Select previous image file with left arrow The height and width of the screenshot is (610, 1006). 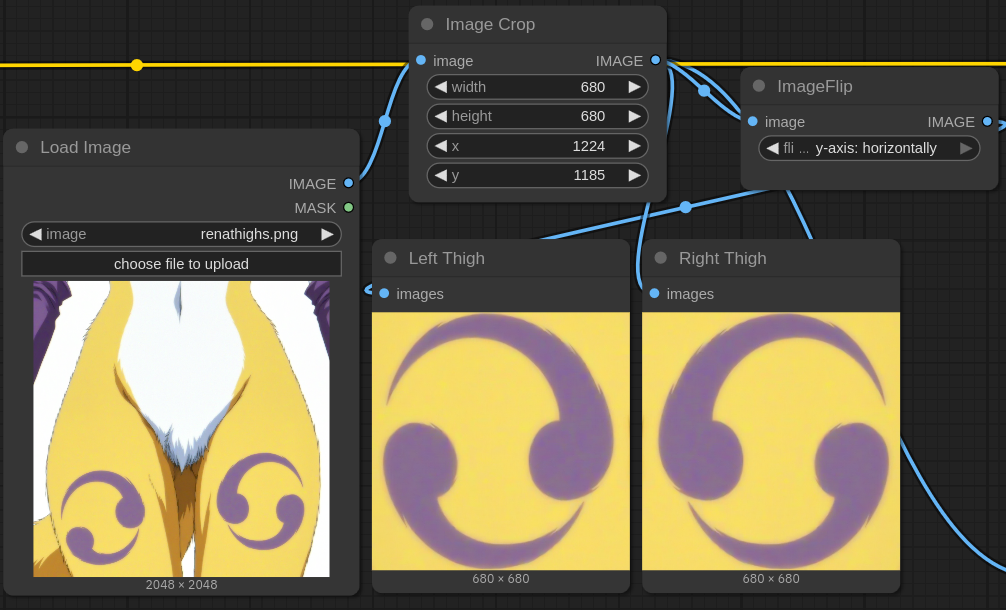pyautogui.click(x=35, y=234)
